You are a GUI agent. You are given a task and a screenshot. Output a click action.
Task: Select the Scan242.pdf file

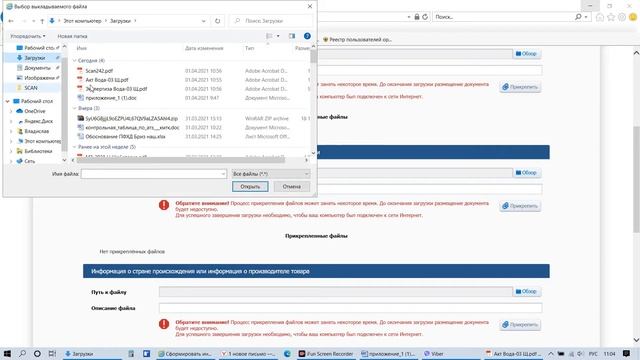coord(99,71)
